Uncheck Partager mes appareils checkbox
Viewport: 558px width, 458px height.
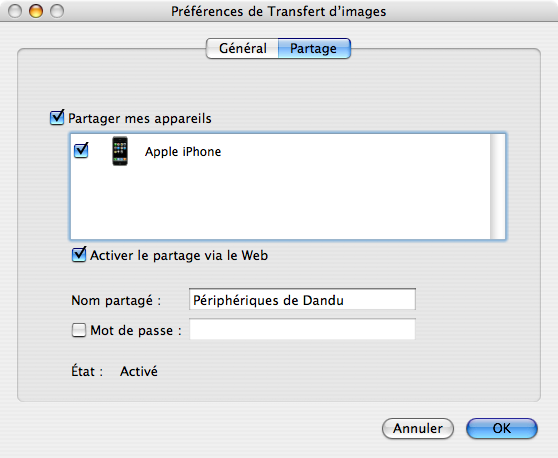click(57, 118)
